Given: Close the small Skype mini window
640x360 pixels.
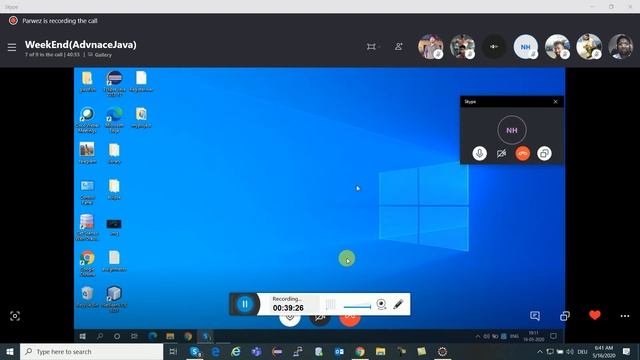Looking at the screenshot, I should pyautogui.click(x=556, y=102).
